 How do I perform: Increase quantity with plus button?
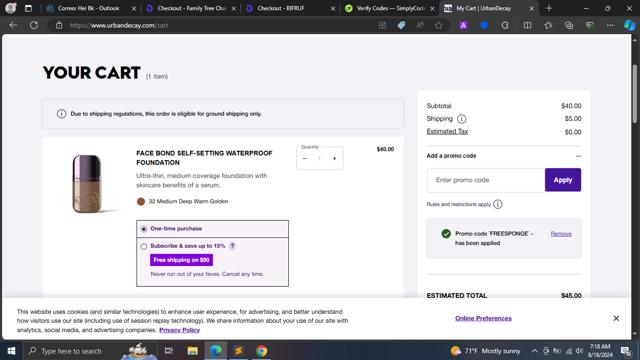tap(334, 158)
